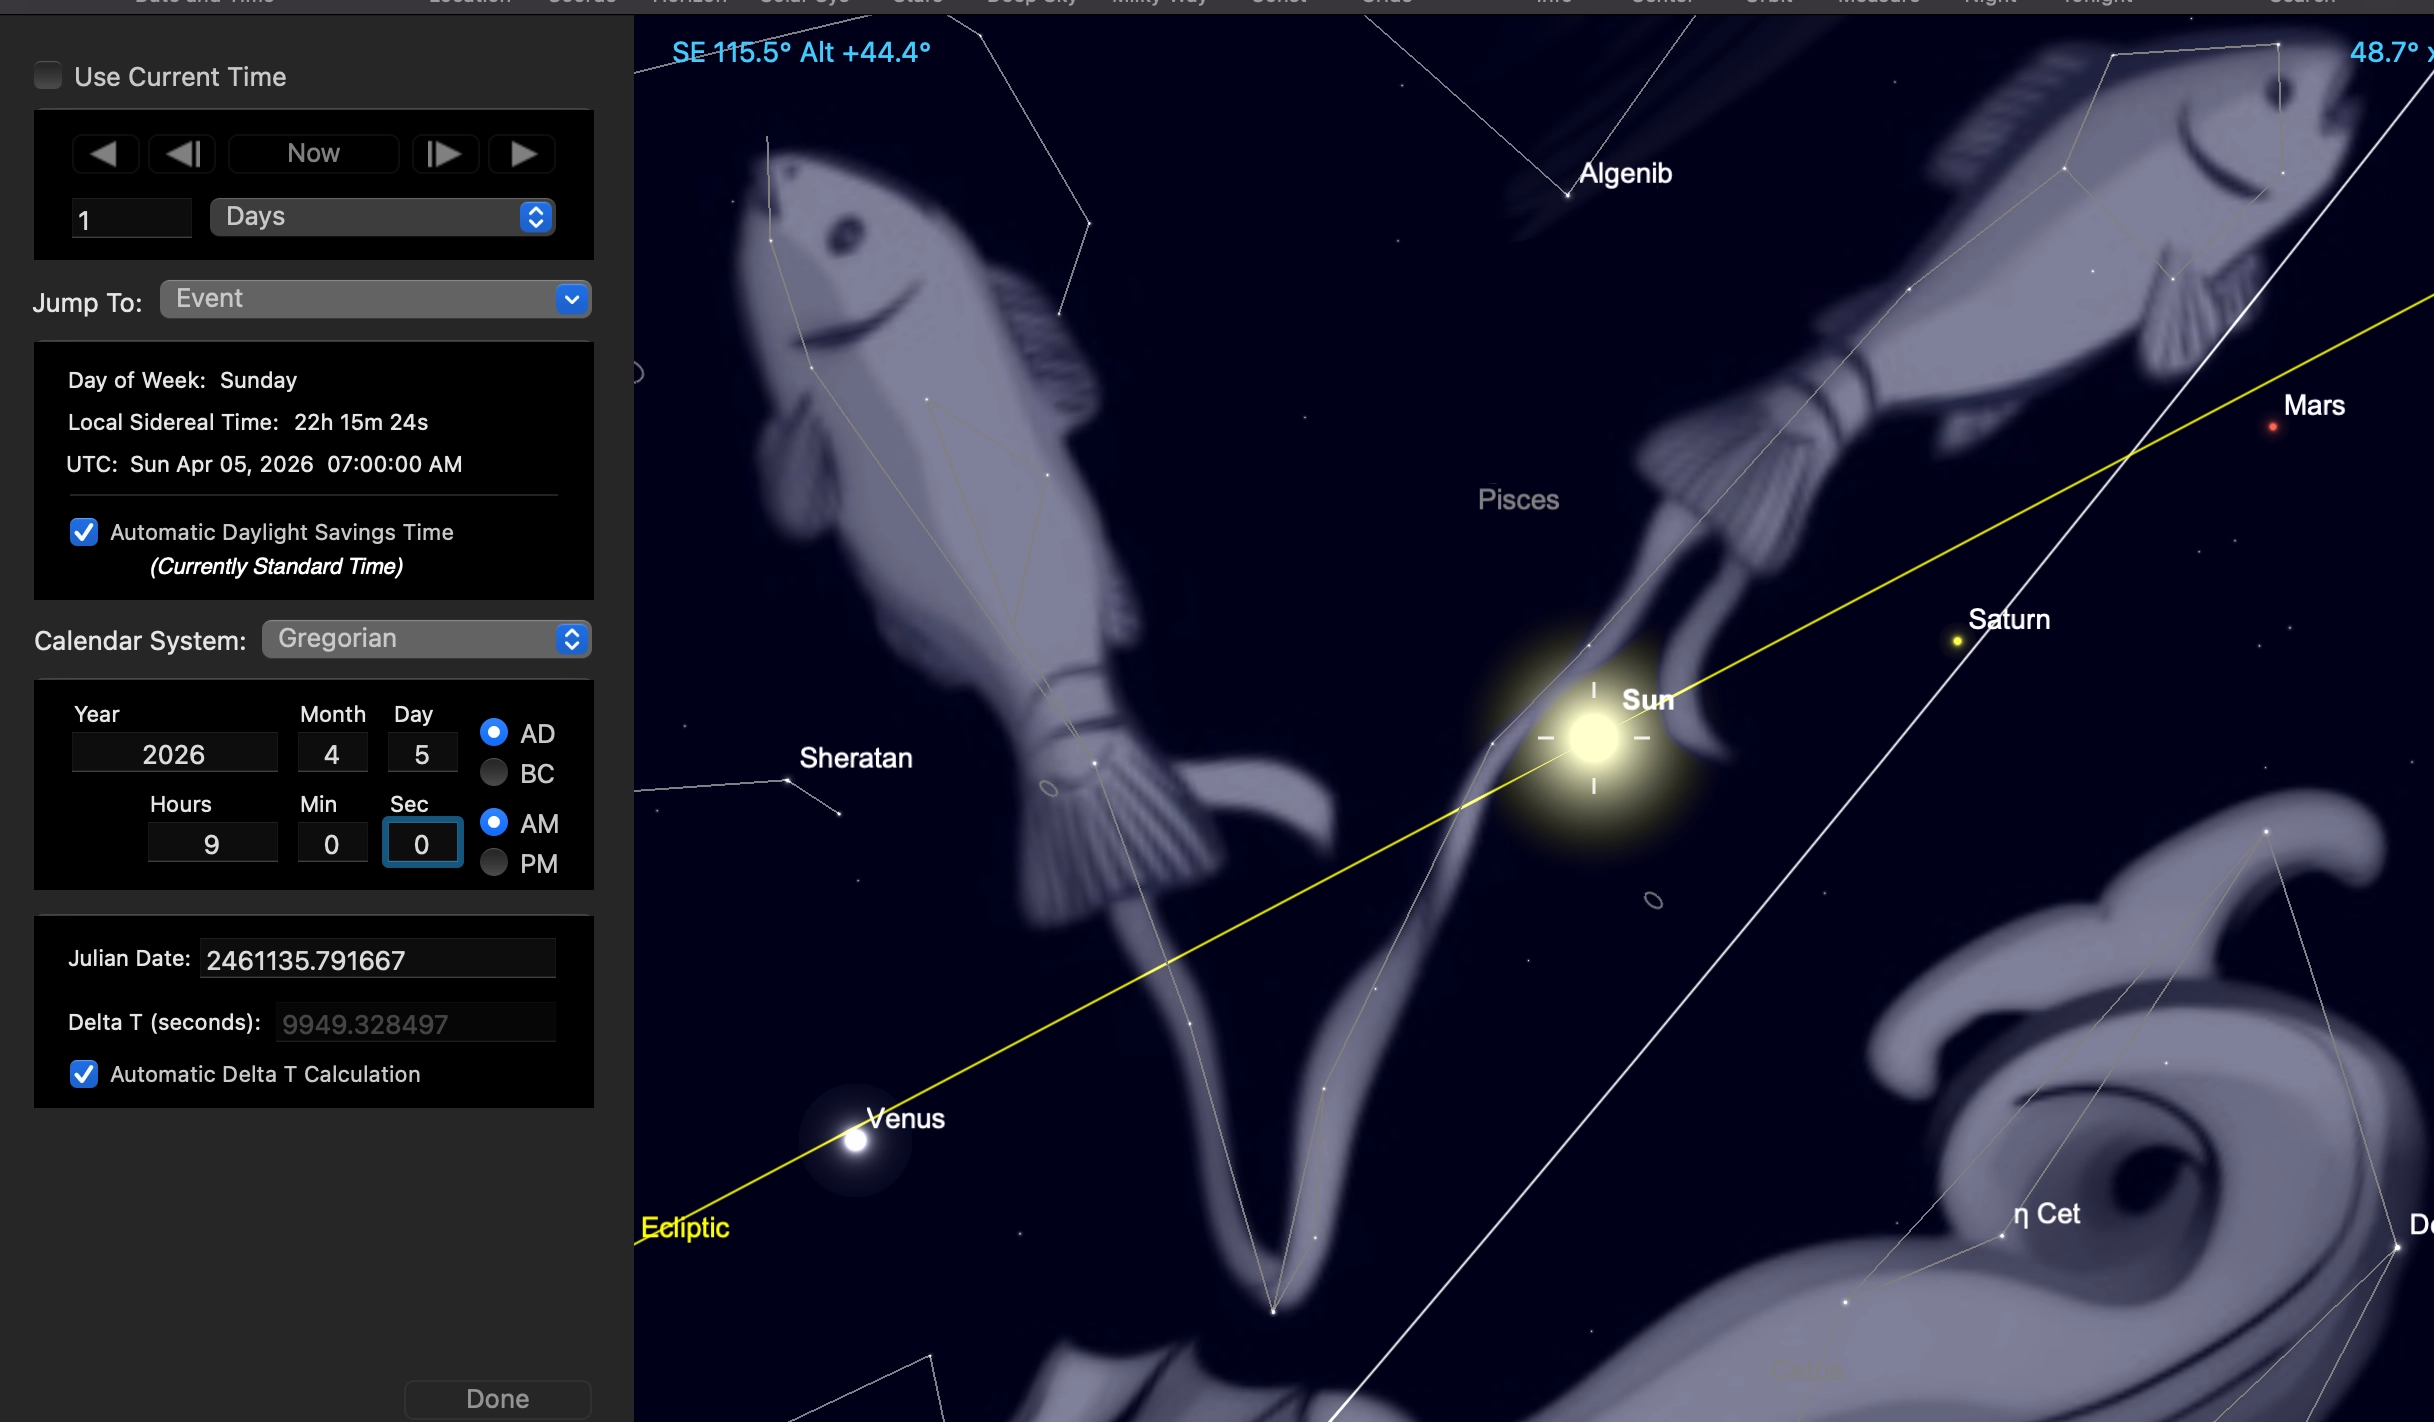Click the Julian Date input field
The width and height of the screenshot is (2434, 1422).
[x=377, y=960]
